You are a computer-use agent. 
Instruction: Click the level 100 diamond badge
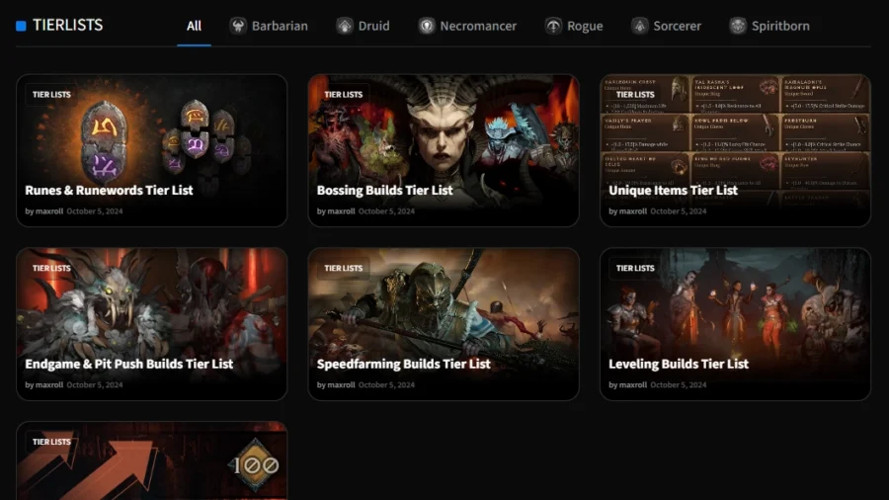click(x=256, y=465)
